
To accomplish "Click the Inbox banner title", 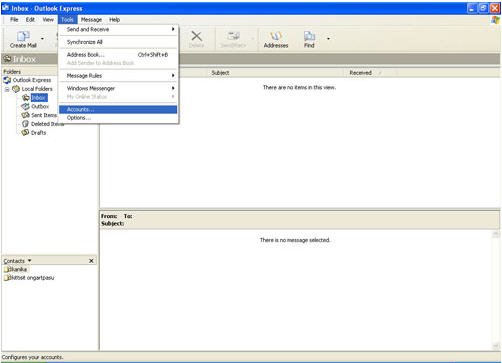I will pos(24,59).
